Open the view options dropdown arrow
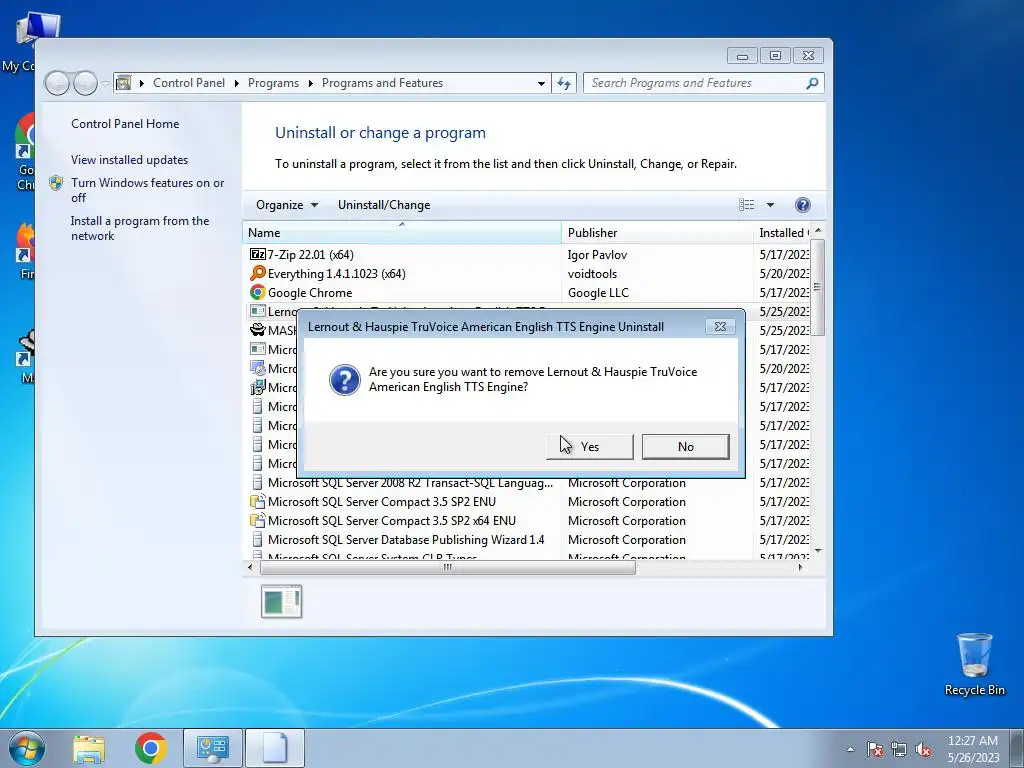Screen dimensions: 1024x768 click(771, 205)
